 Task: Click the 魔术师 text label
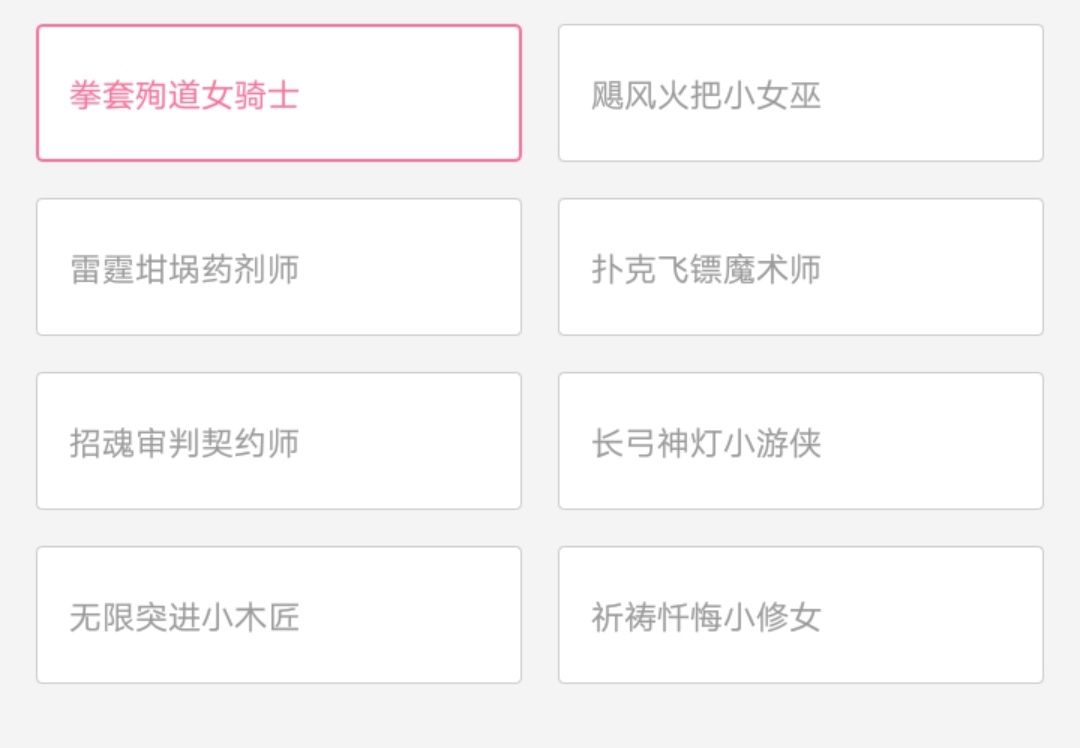pyautogui.click(x=772, y=271)
